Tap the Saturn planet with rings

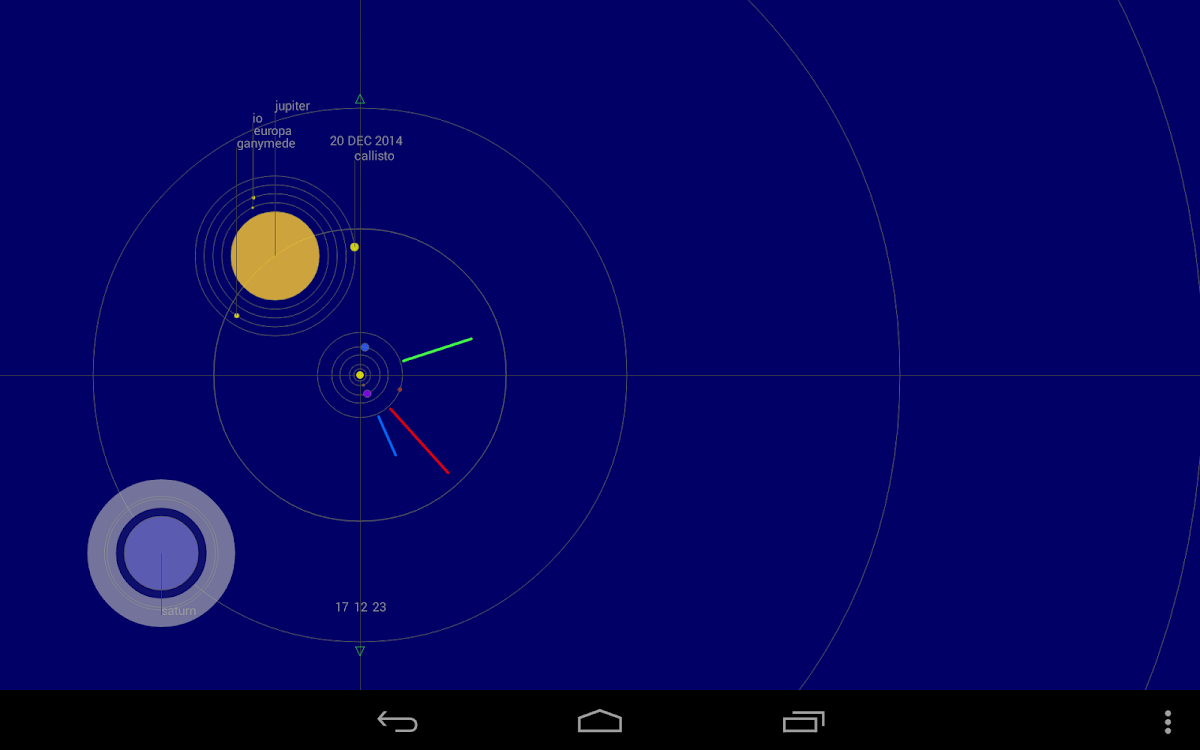pos(161,553)
